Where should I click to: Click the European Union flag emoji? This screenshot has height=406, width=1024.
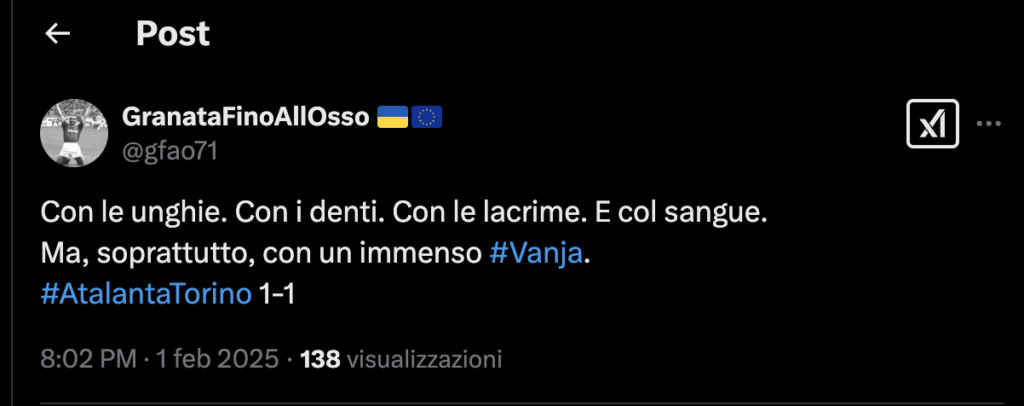click(x=428, y=118)
